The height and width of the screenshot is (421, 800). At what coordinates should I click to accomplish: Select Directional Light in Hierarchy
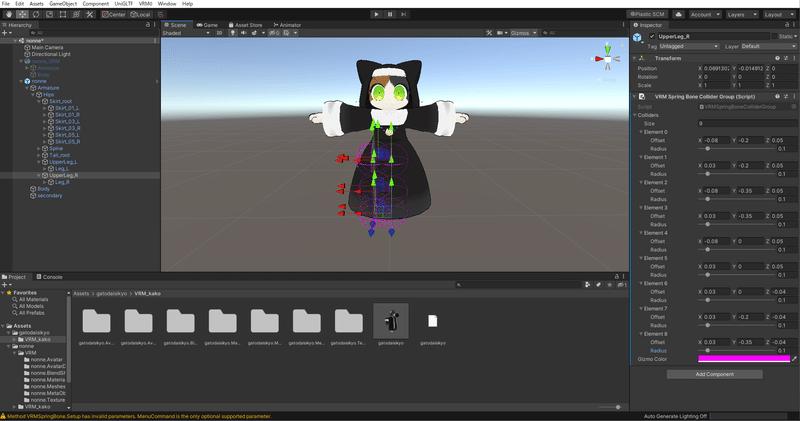click(51, 54)
